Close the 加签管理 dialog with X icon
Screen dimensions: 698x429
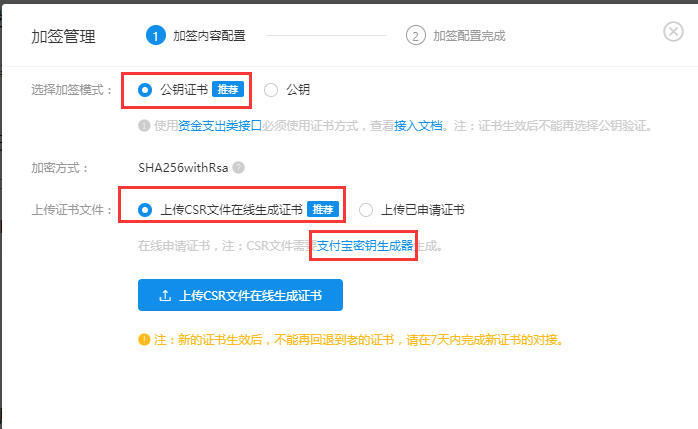tap(673, 32)
